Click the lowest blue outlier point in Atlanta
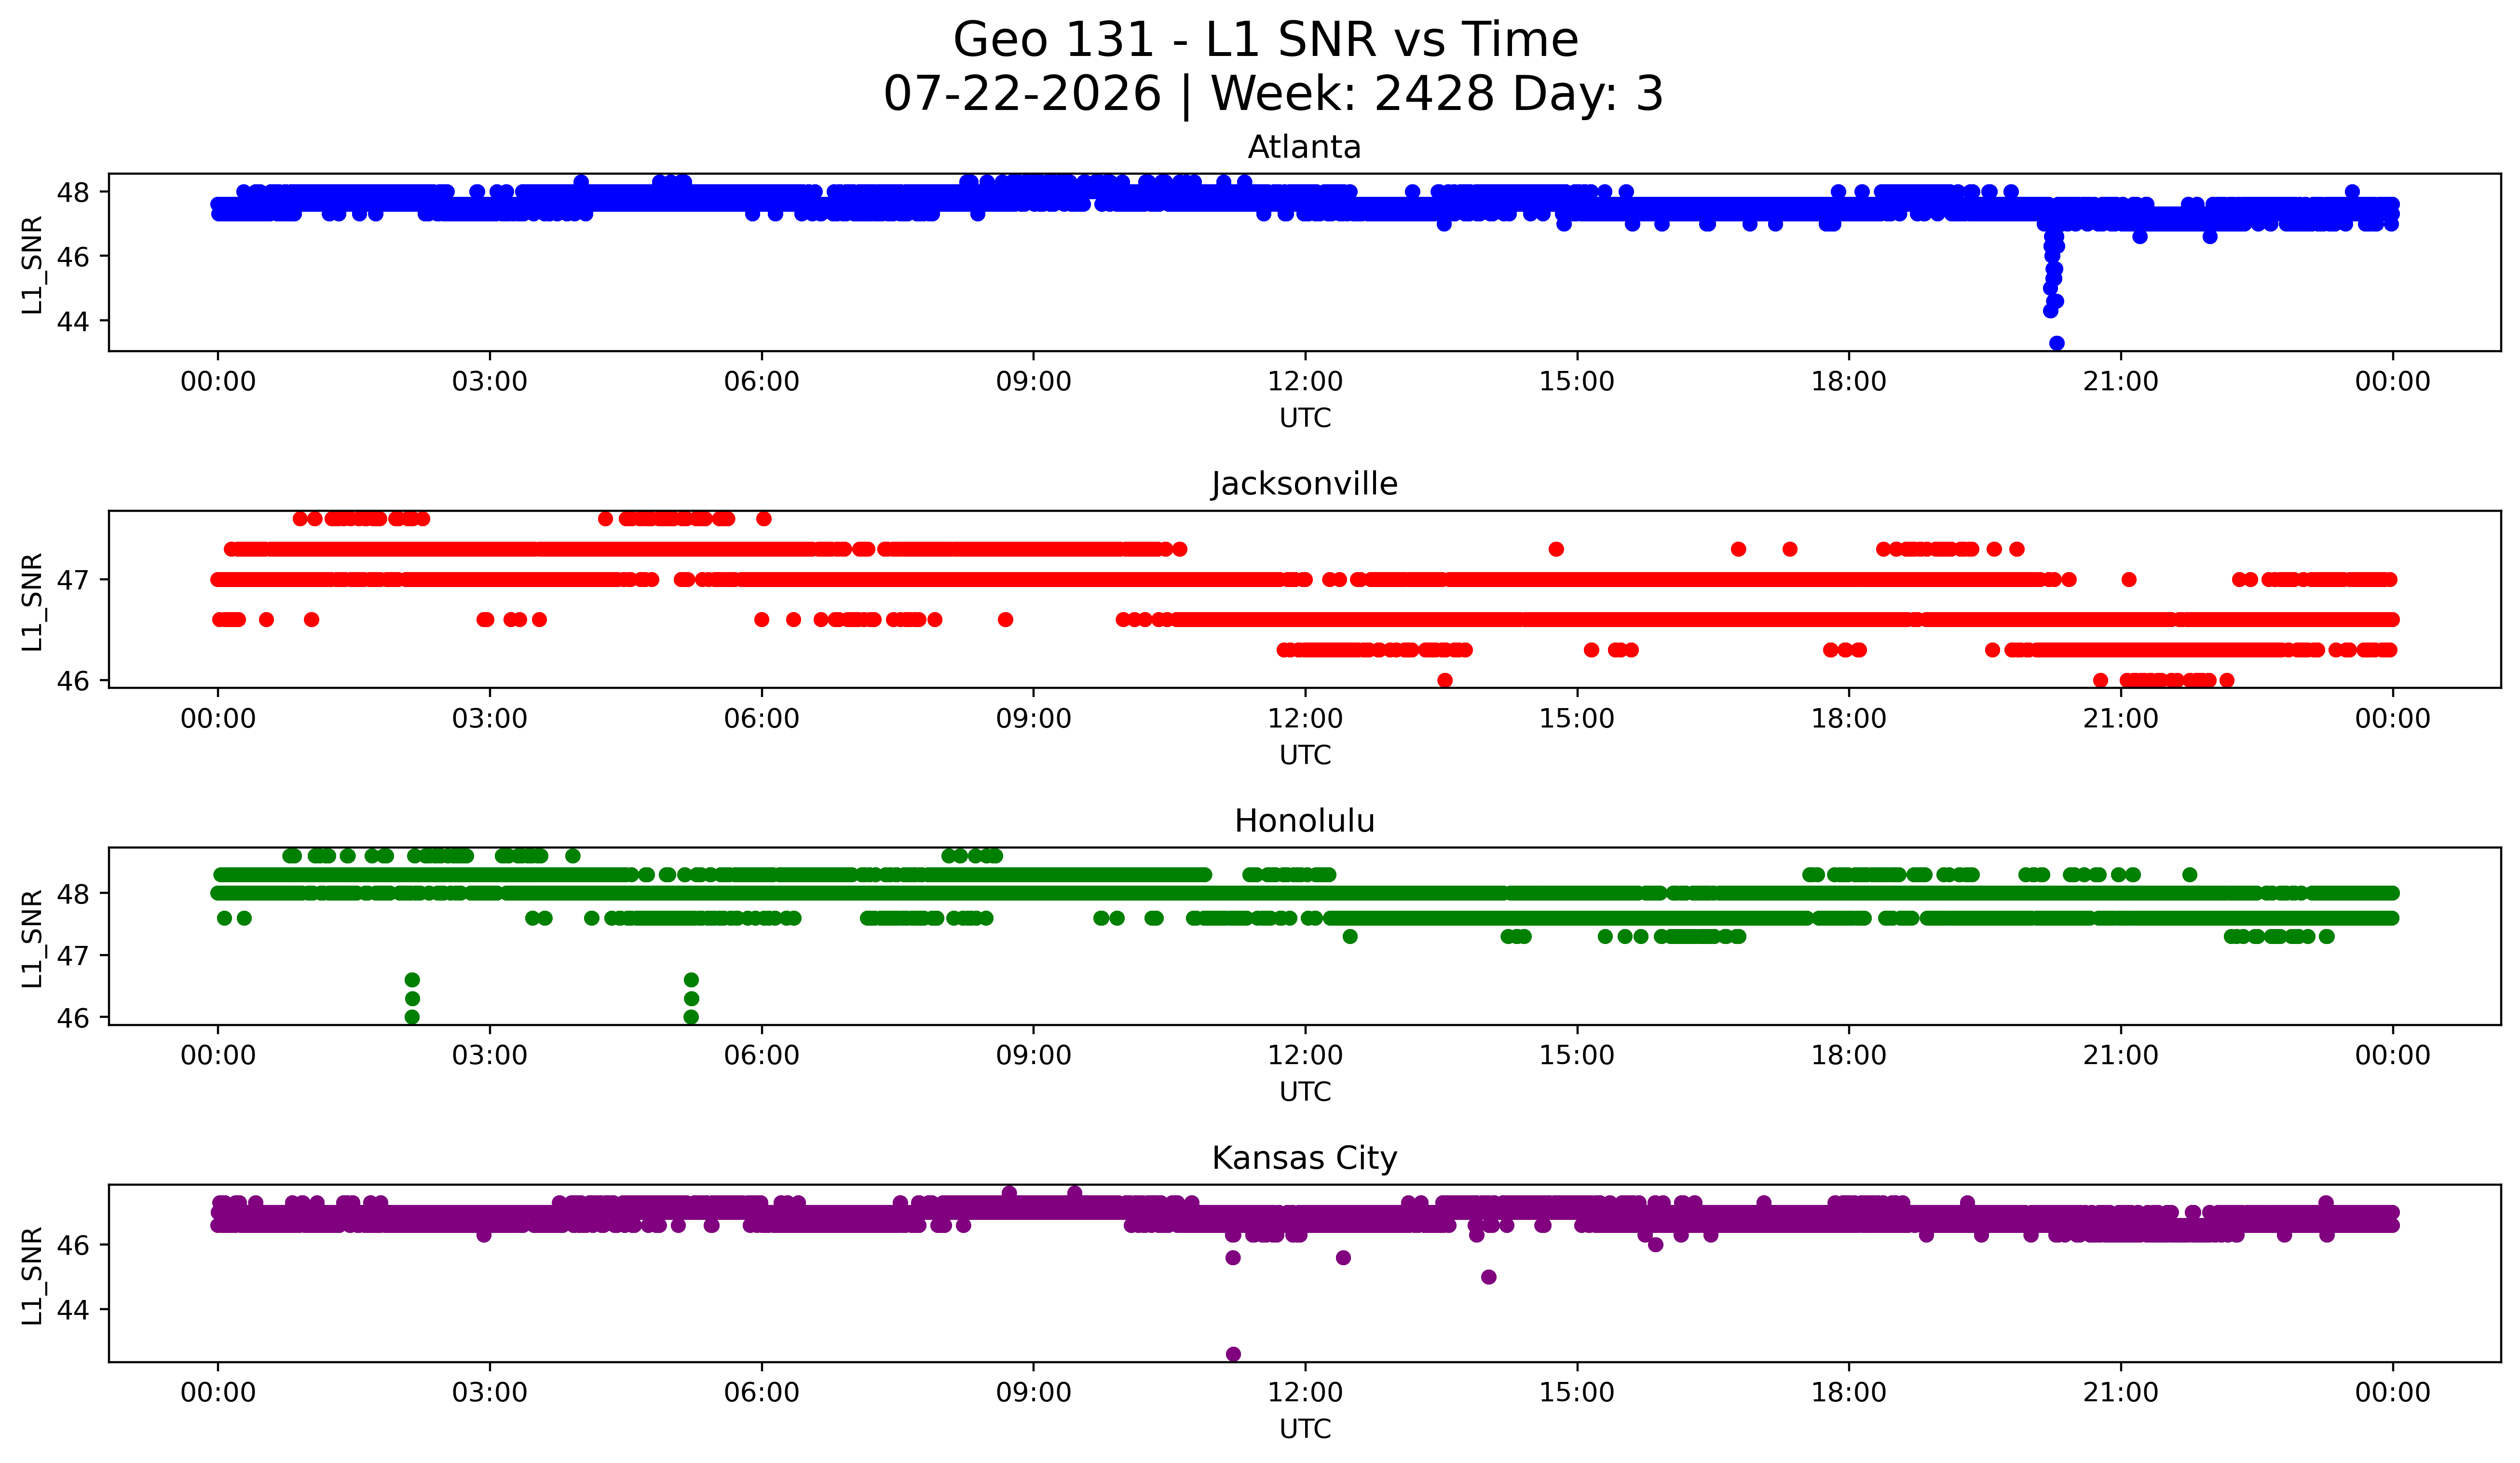 [x=2057, y=343]
